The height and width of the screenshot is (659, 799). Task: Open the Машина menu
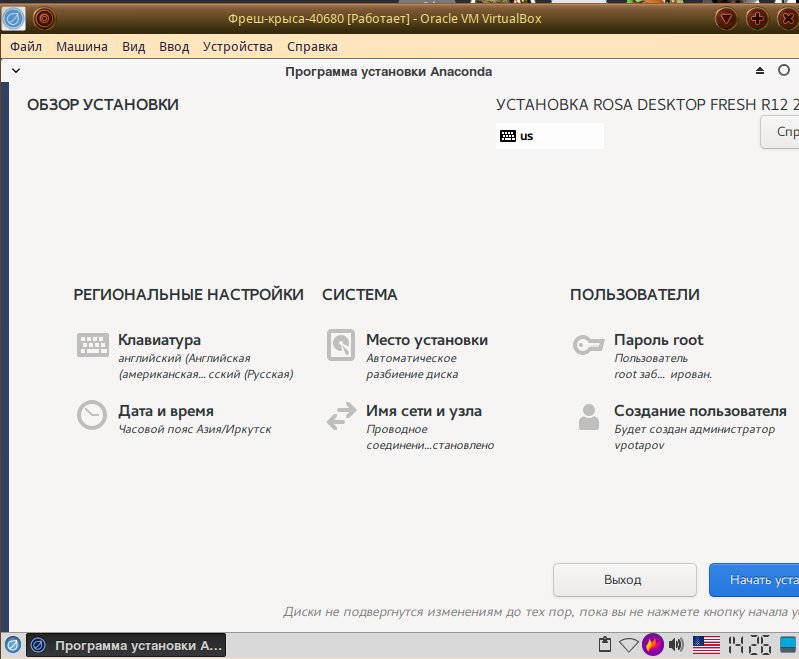(82, 47)
